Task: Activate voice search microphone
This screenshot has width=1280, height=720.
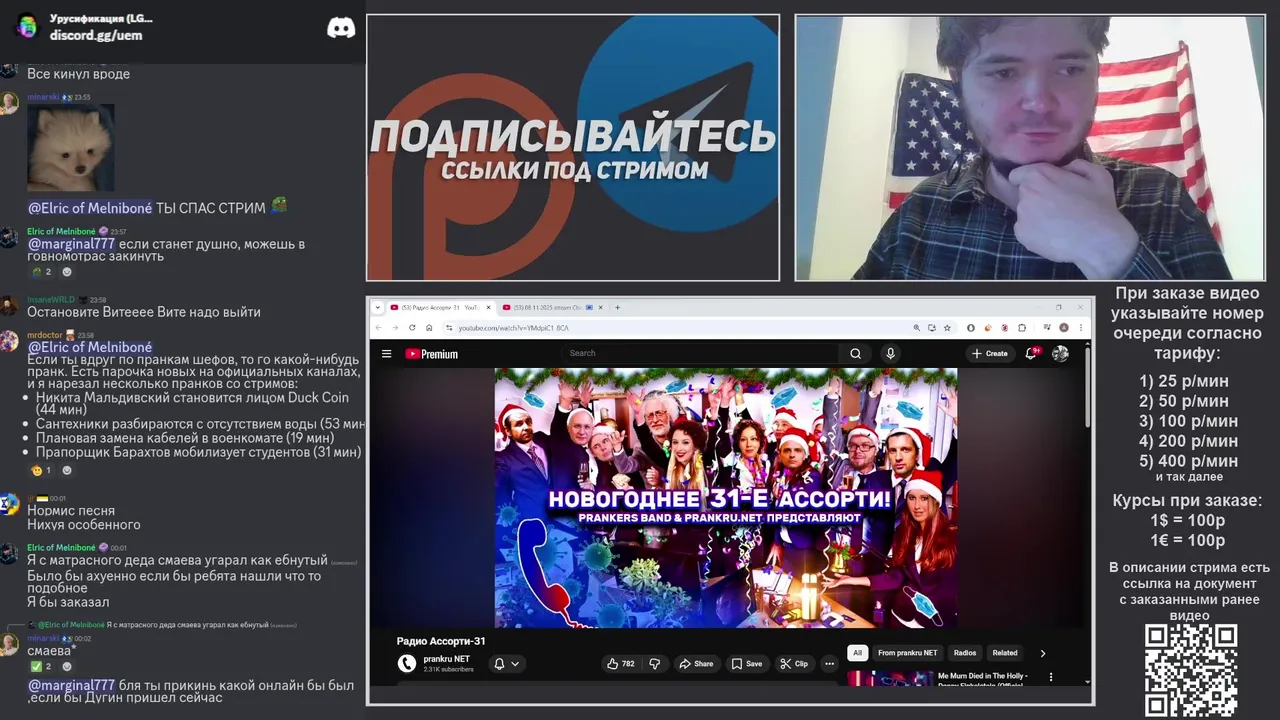Action: (x=890, y=353)
